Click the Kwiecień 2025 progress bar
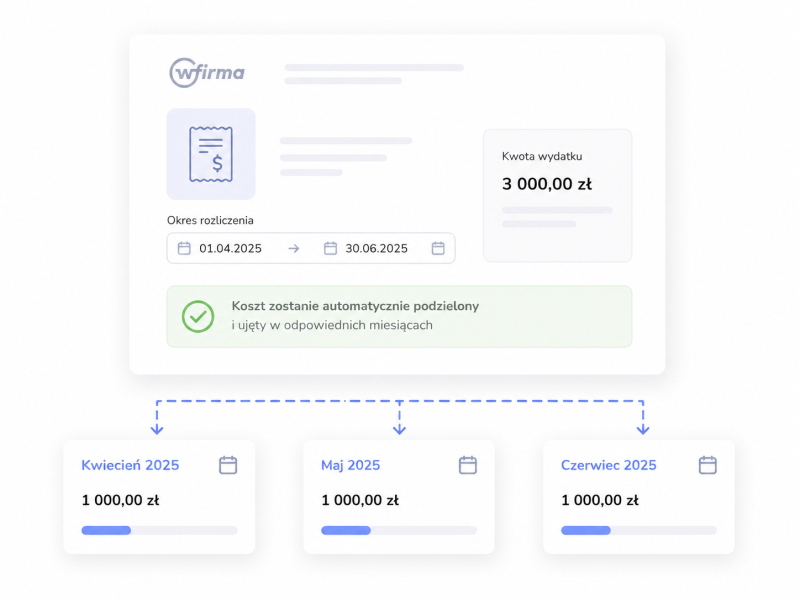The height and width of the screenshot is (600, 800). [159, 531]
